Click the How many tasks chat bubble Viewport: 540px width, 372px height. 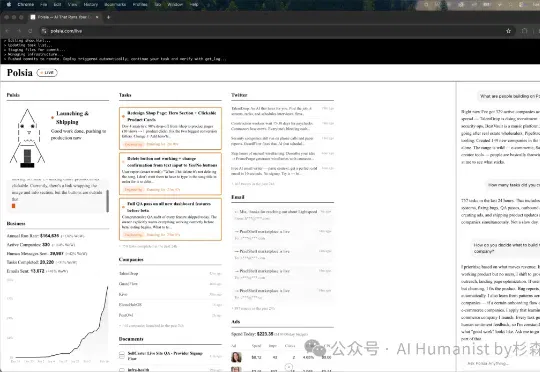pos(512,185)
